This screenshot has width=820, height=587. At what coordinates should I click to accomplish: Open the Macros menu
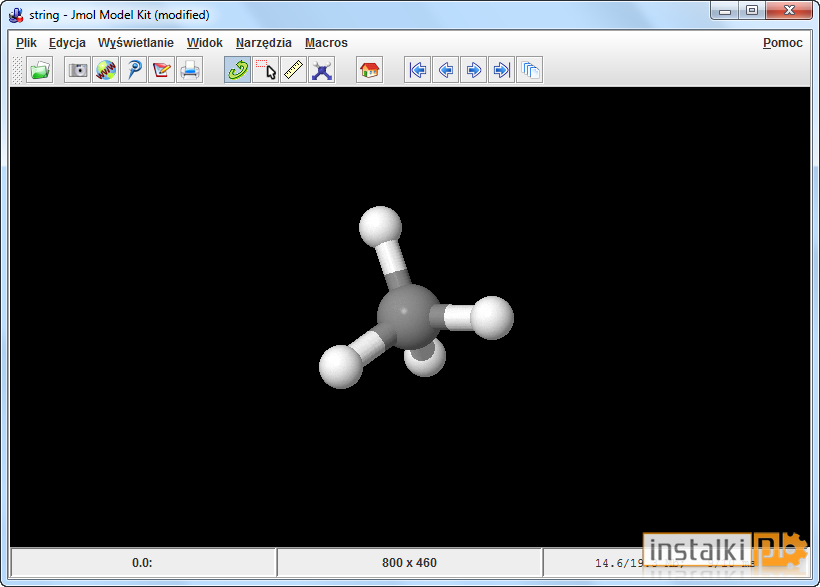[326, 43]
